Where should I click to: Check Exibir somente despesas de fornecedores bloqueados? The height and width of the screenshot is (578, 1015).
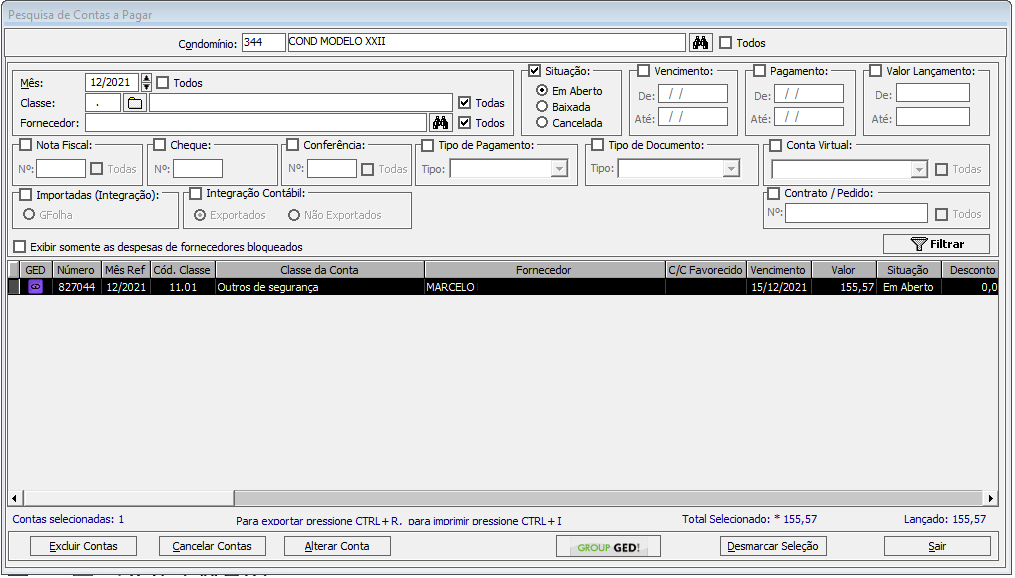click(20, 247)
